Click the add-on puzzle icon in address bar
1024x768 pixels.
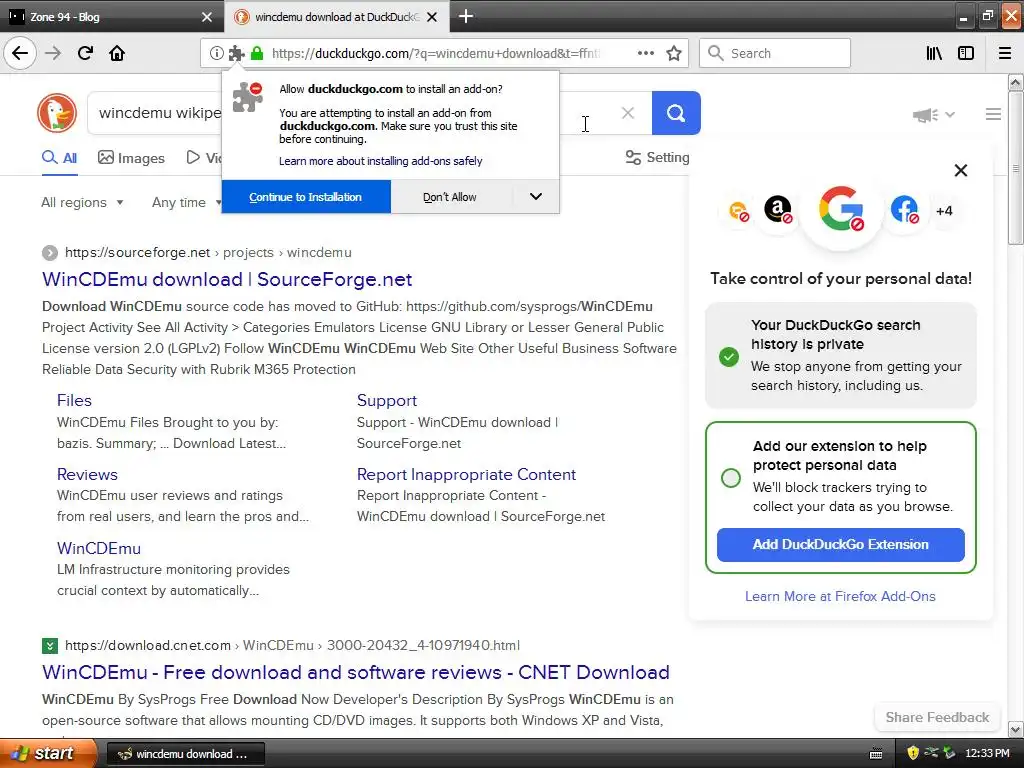(236, 54)
